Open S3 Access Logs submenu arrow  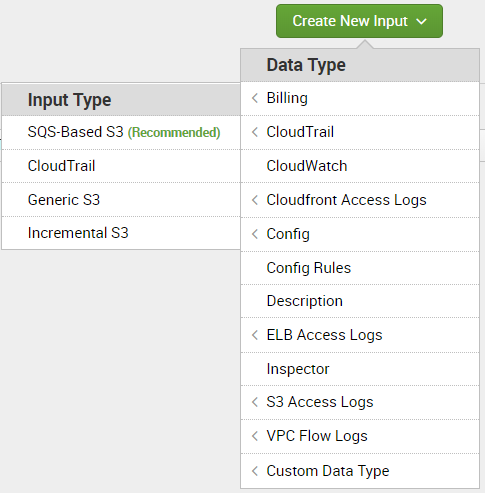tap(255, 402)
